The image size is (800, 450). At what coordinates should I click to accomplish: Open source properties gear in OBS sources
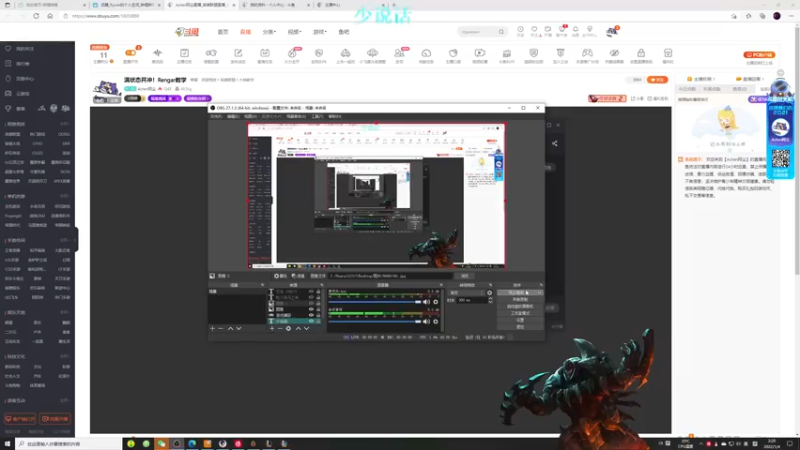288,329
